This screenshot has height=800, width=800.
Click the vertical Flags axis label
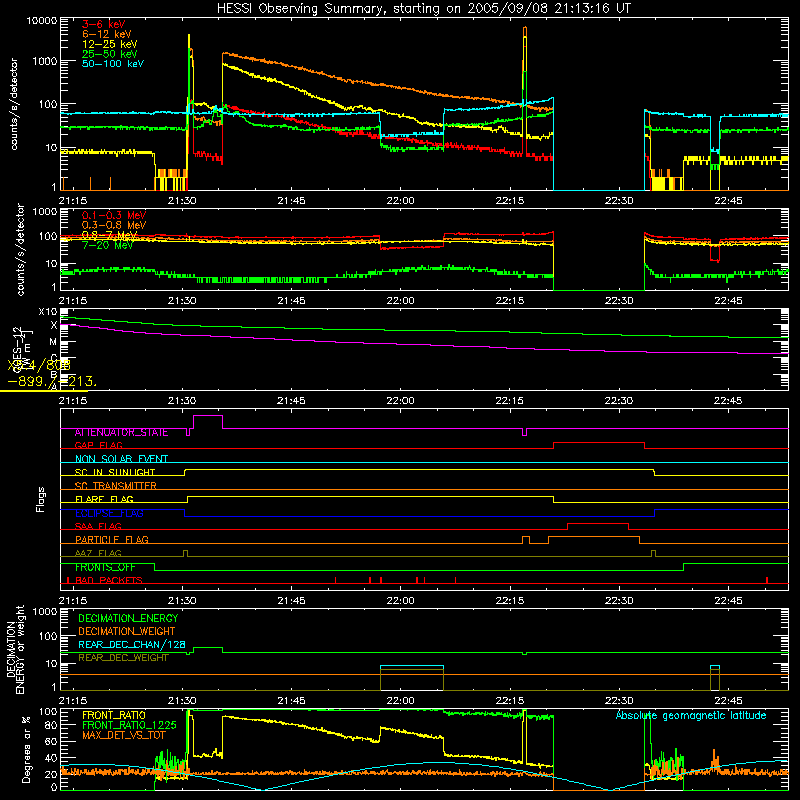pos(41,499)
